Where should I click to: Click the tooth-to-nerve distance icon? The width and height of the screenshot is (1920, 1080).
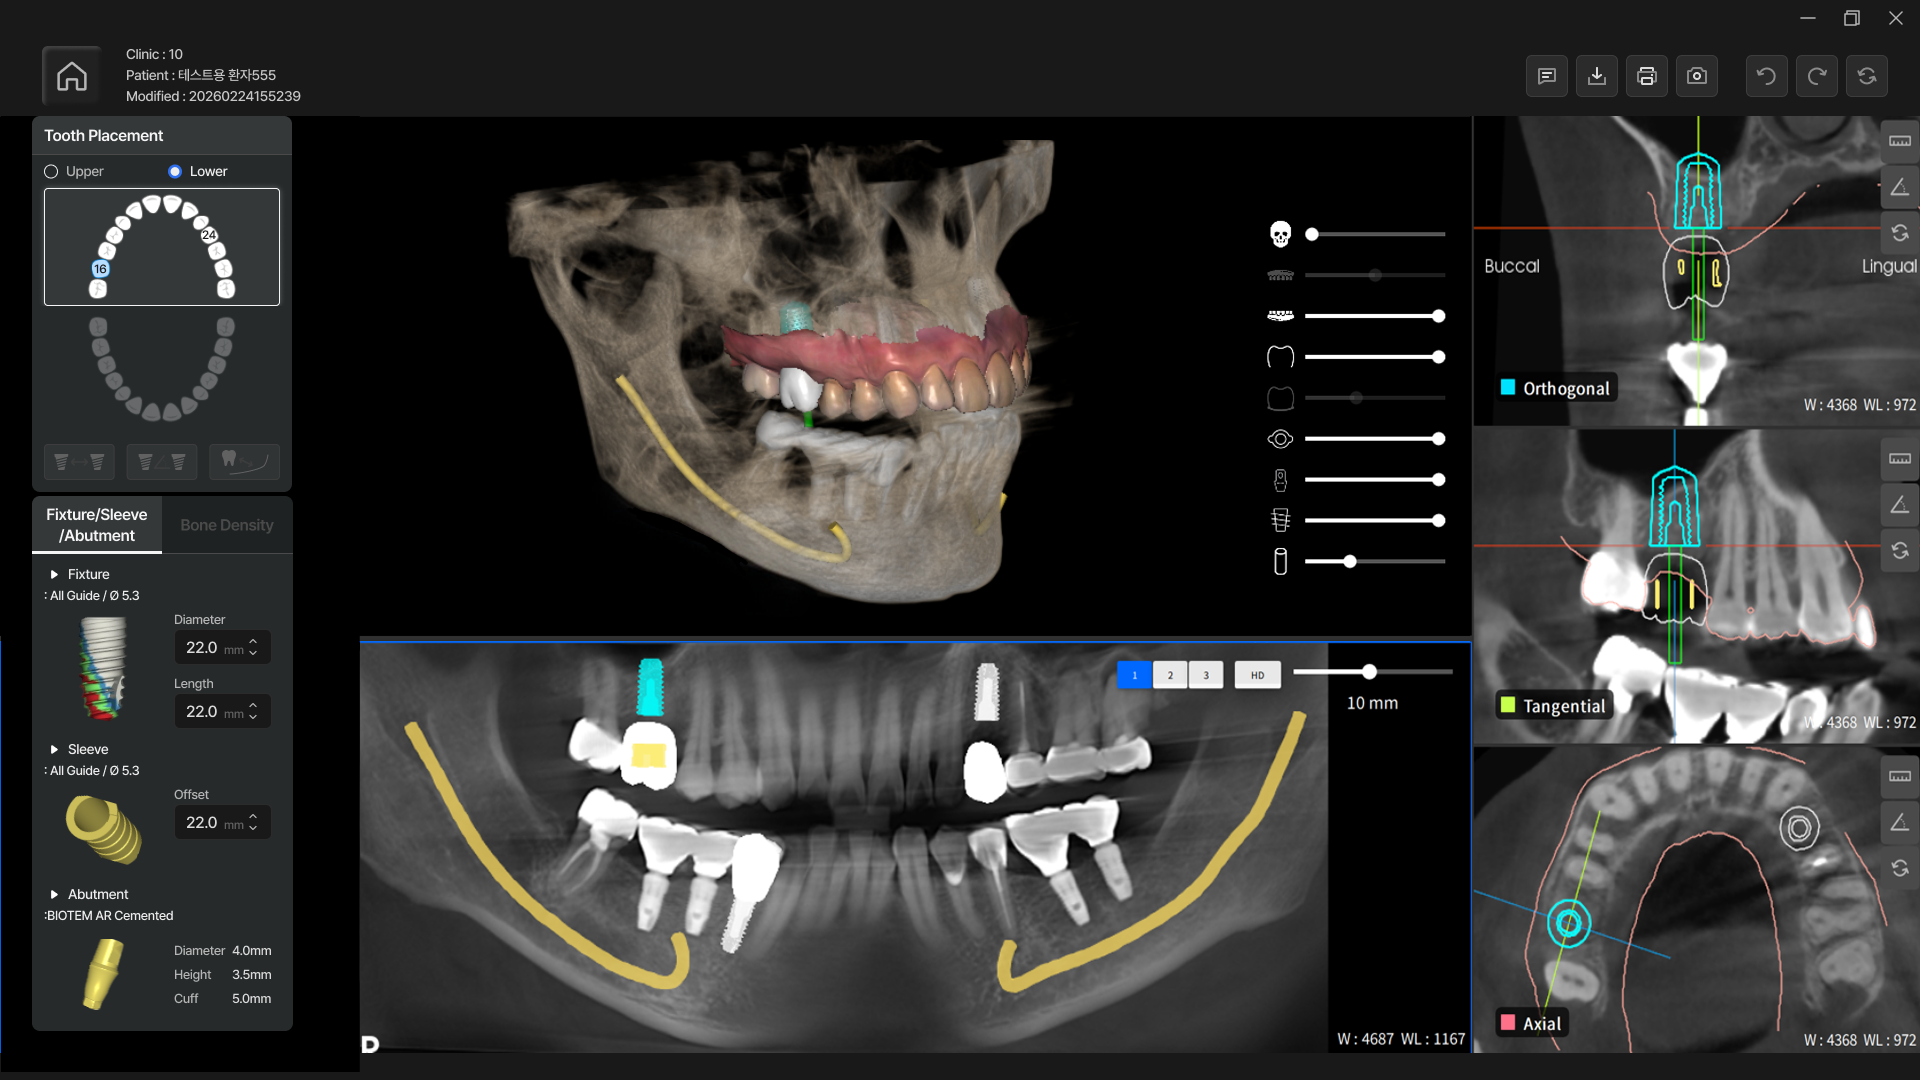coord(245,462)
